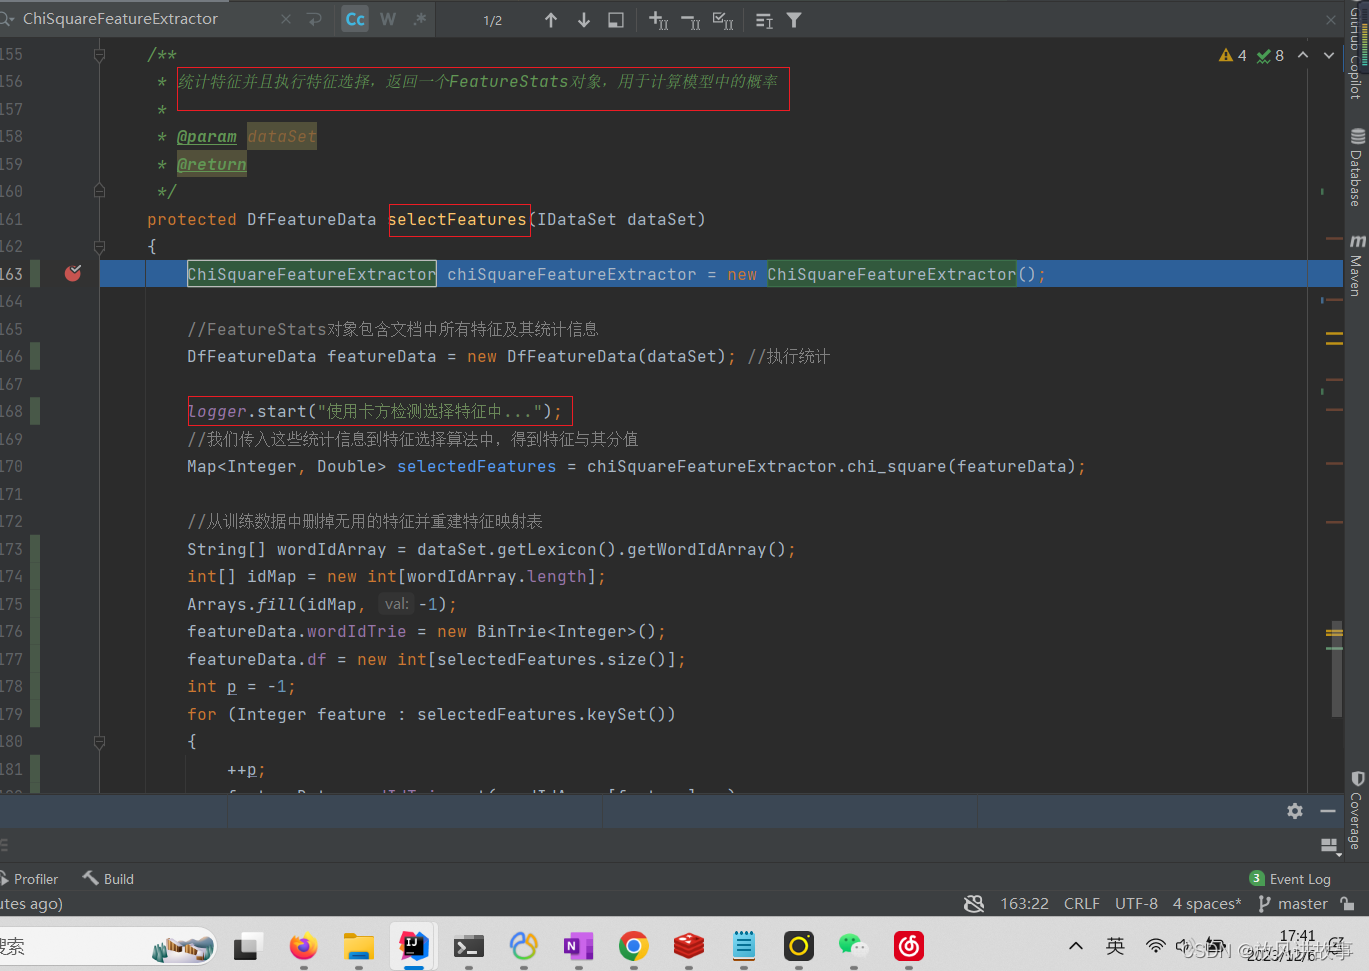Hide the bottom tool window
The width and height of the screenshot is (1369, 971).
tap(1328, 811)
